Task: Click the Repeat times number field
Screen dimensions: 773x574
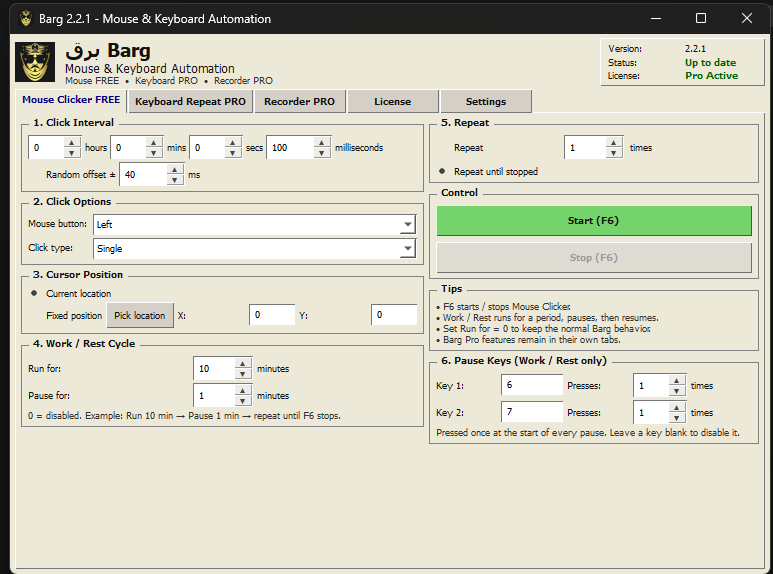Action: click(x=586, y=148)
